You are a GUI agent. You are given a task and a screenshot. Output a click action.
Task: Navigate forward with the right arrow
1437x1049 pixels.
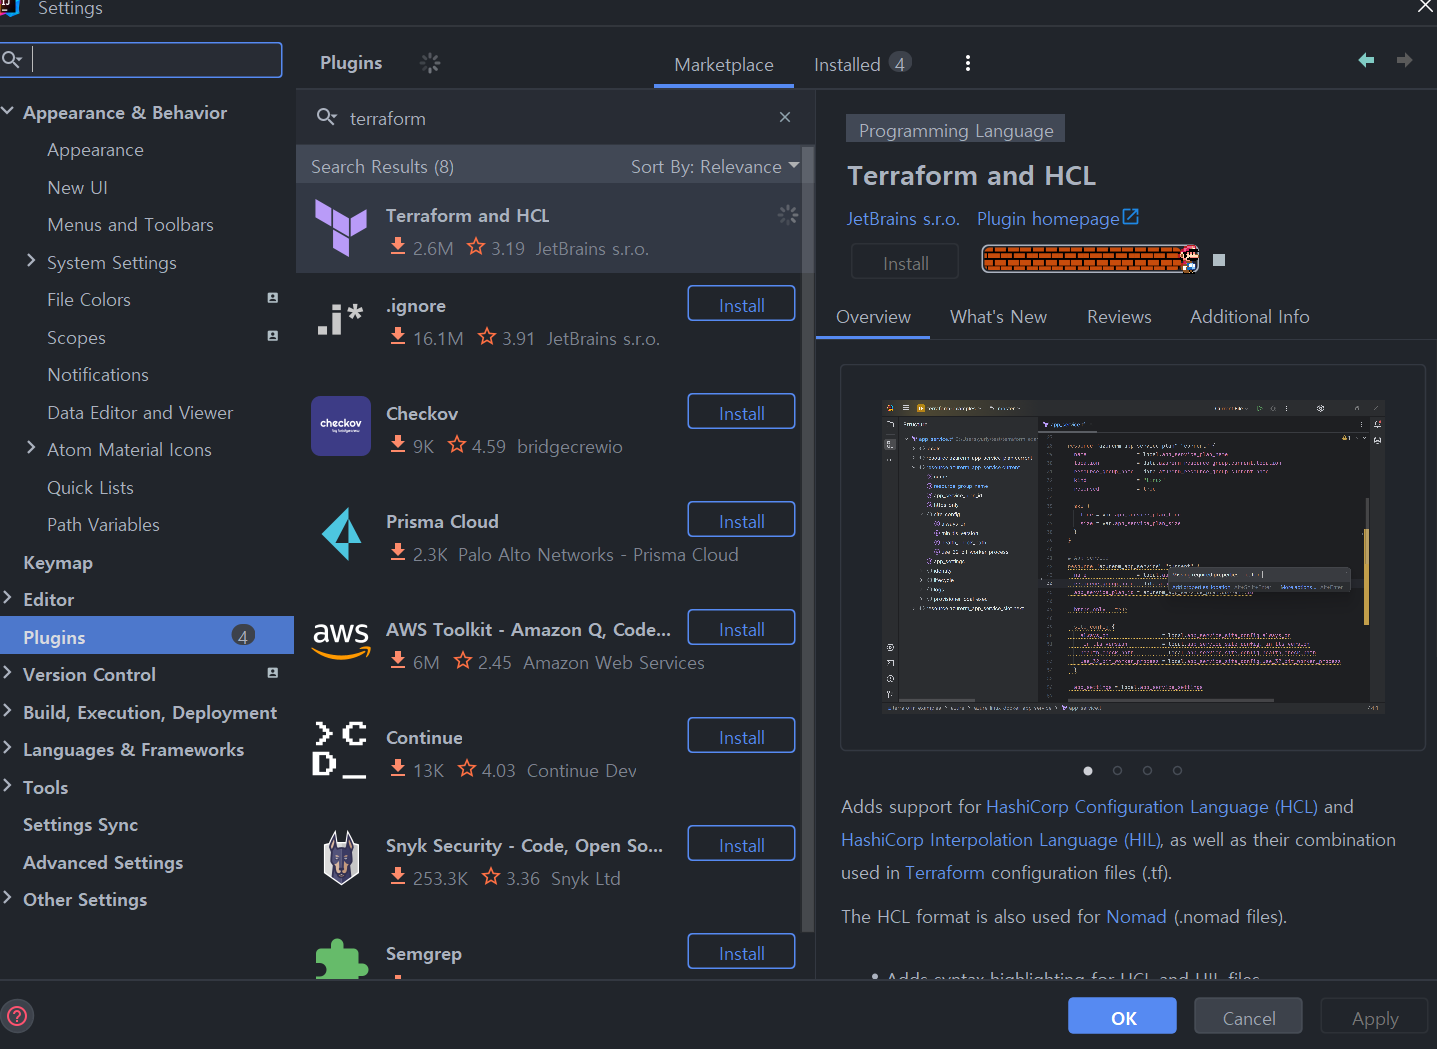[1405, 60]
